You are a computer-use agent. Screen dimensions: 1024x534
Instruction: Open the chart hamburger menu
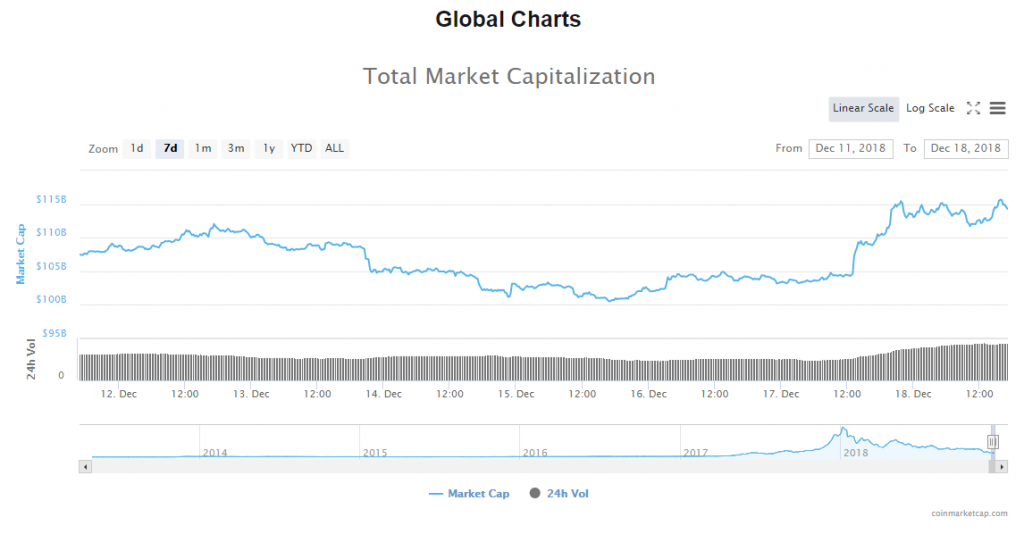click(997, 108)
